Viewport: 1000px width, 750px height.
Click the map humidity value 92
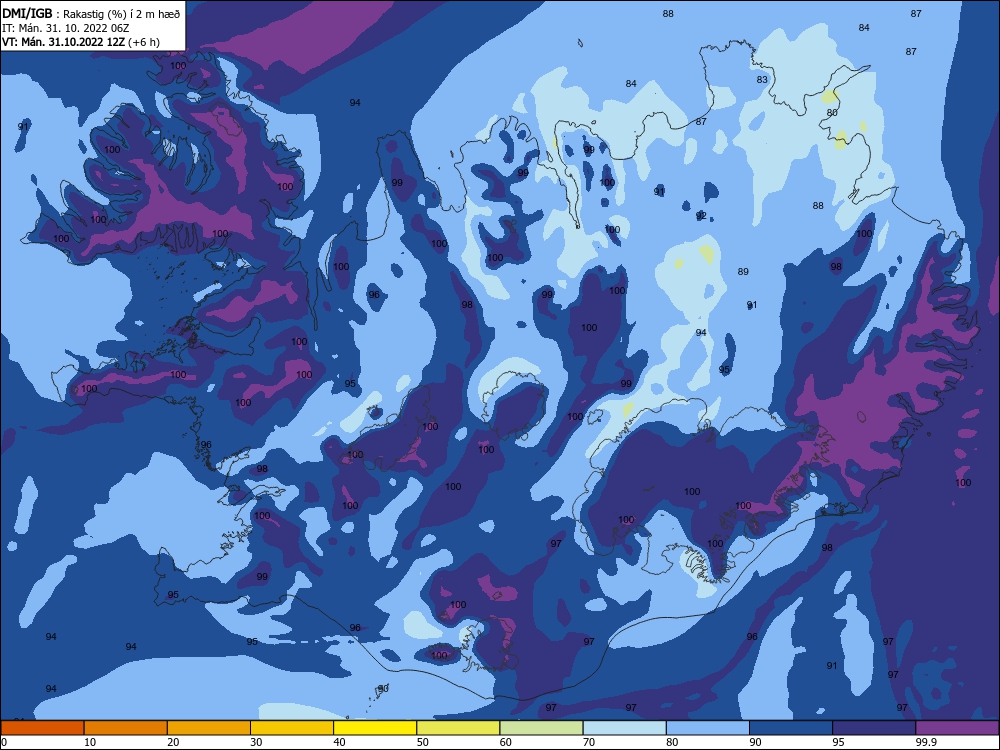pyautogui.click(x=701, y=216)
